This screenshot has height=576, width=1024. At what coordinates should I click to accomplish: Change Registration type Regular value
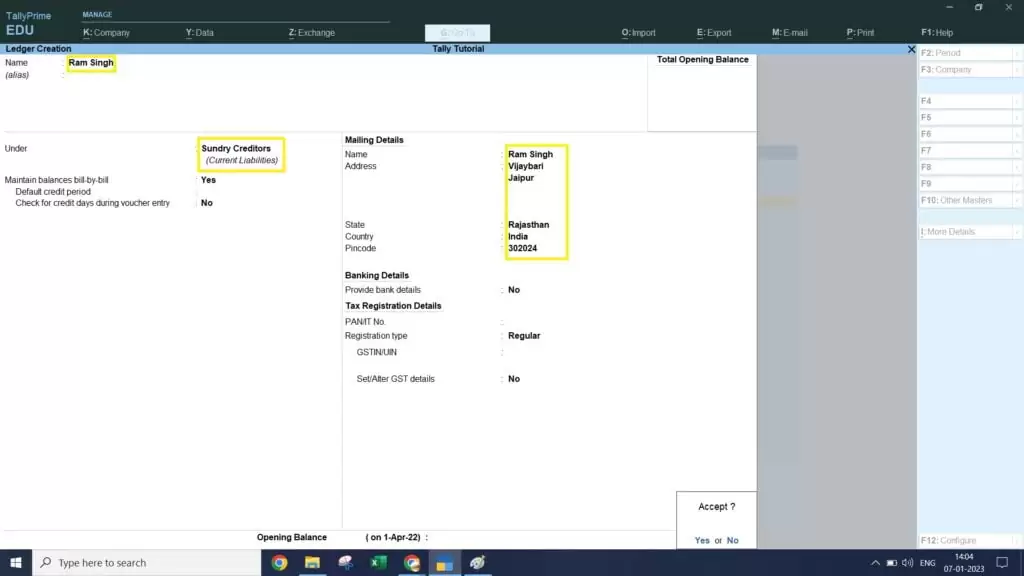(x=524, y=336)
